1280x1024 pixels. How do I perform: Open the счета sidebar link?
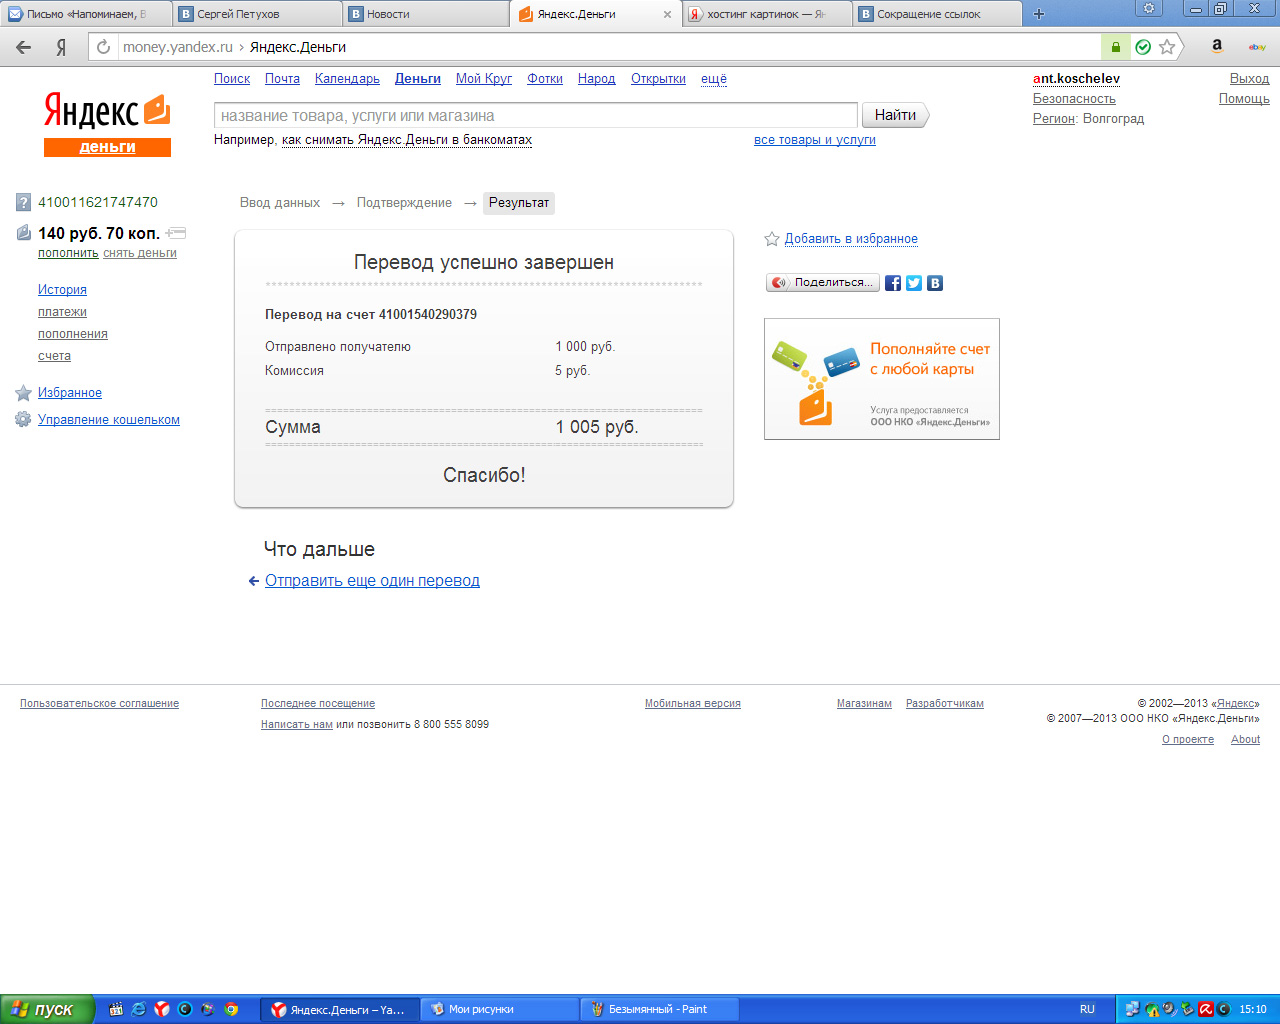tap(54, 356)
